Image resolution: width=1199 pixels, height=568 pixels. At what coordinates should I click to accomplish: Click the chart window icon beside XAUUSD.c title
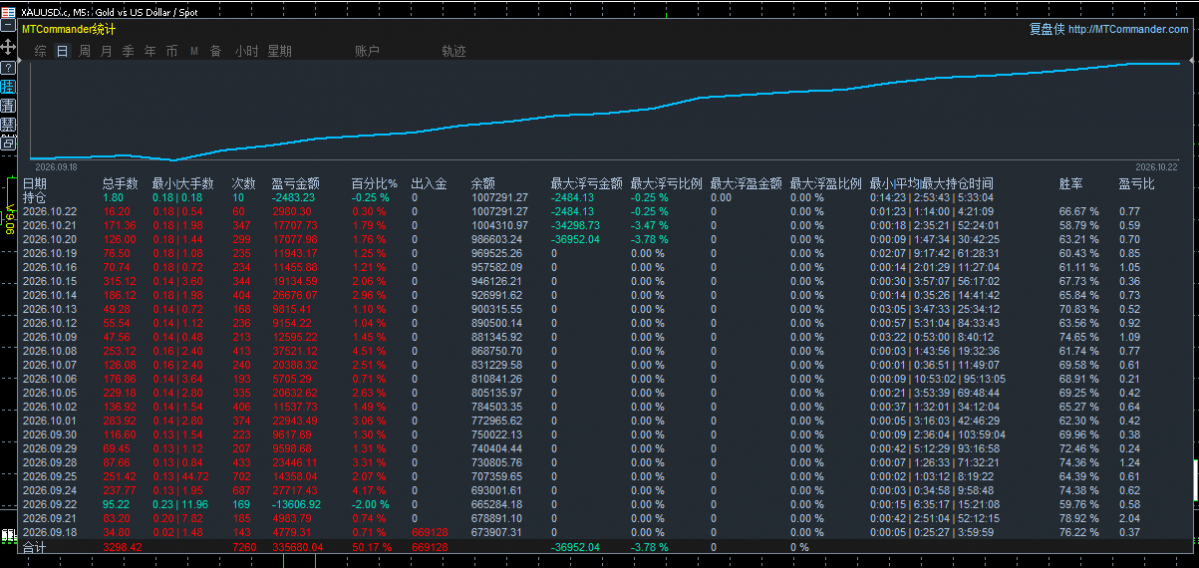8,11
